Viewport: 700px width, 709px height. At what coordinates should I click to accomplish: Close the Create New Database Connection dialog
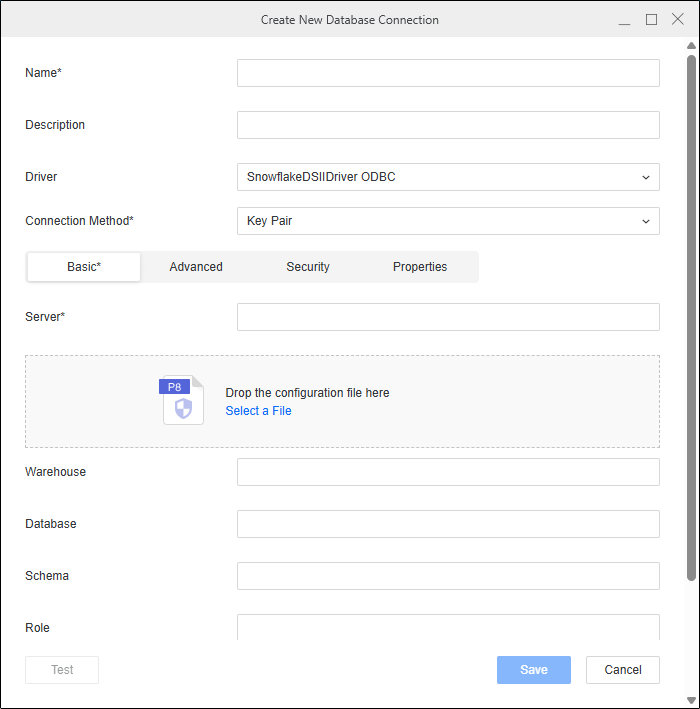(677, 19)
